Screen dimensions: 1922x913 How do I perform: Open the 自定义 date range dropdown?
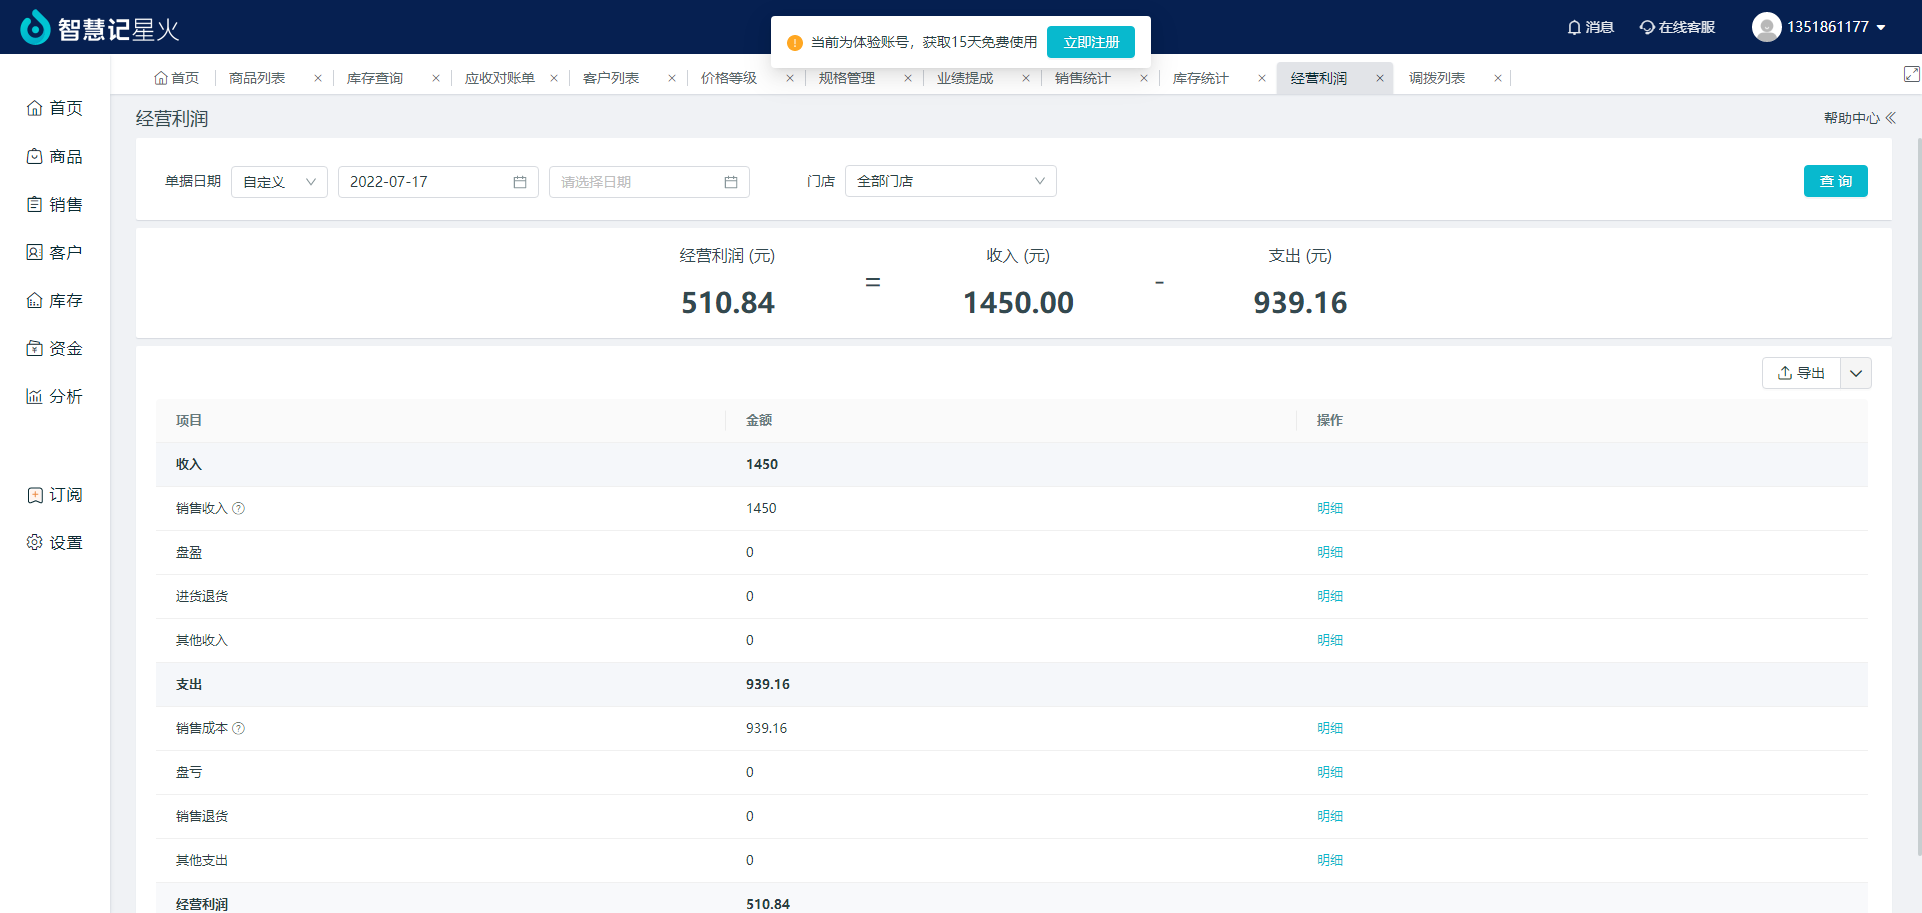[x=279, y=182]
